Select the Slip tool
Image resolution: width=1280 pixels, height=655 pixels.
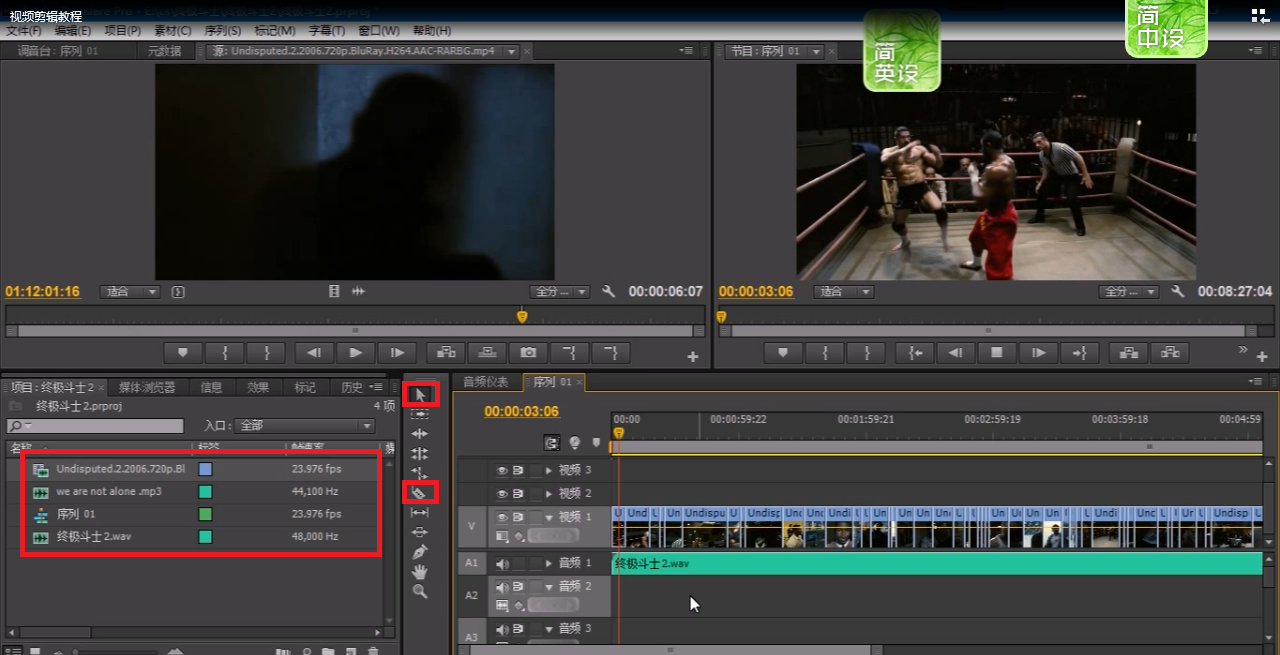click(x=420, y=512)
